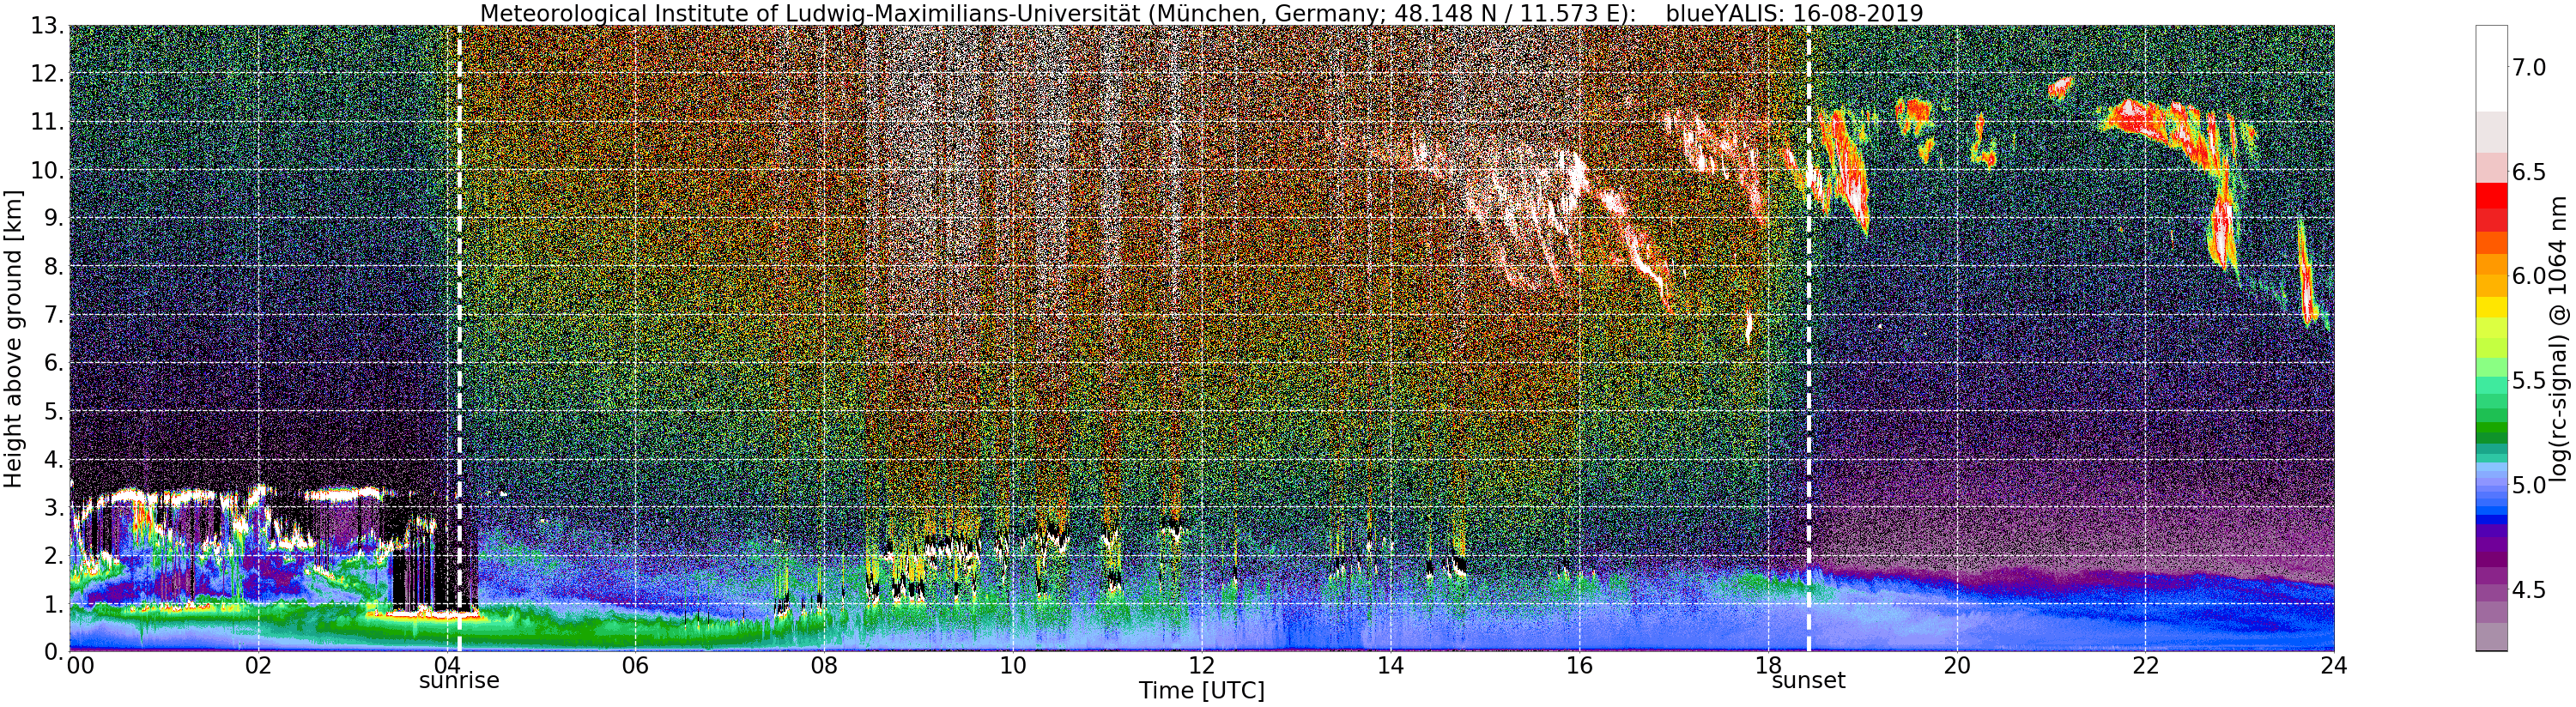Click the y-axis tick label '13.'

(47, 26)
